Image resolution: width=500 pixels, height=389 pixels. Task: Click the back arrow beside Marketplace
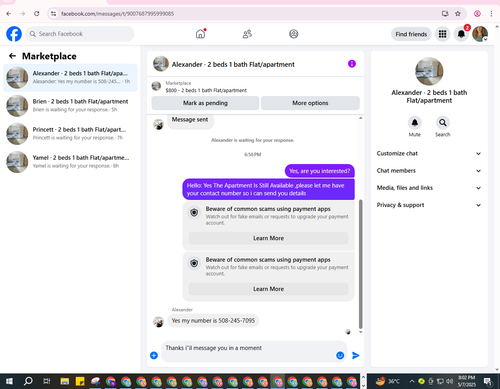point(12,56)
